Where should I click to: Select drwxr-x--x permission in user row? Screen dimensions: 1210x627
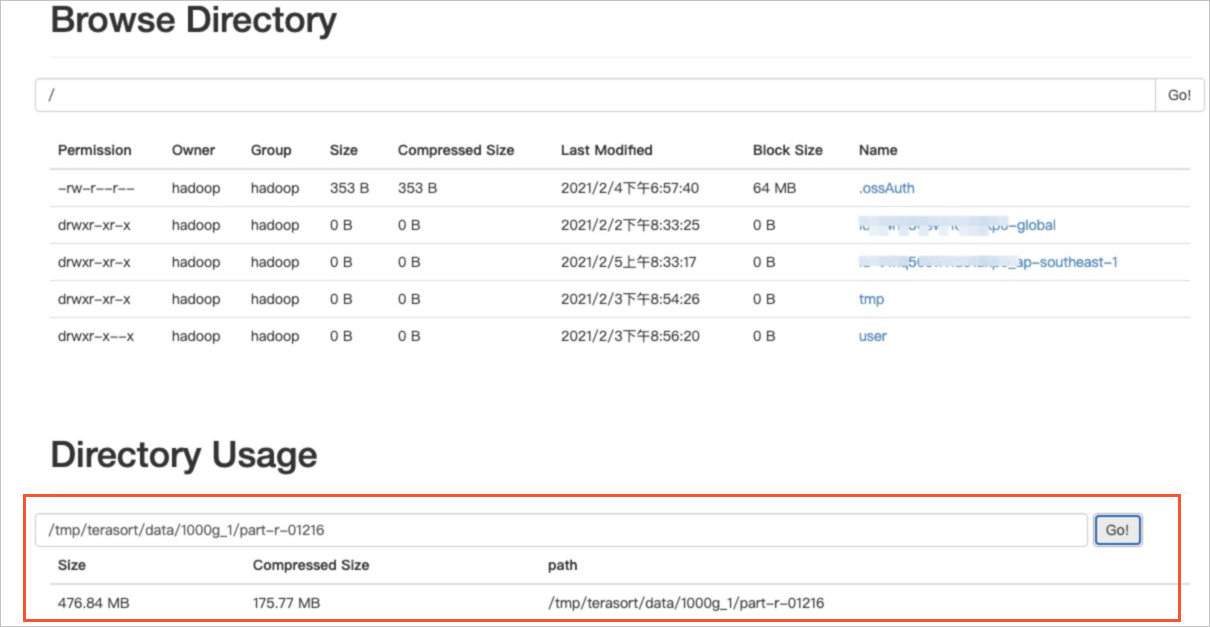(96, 336)
